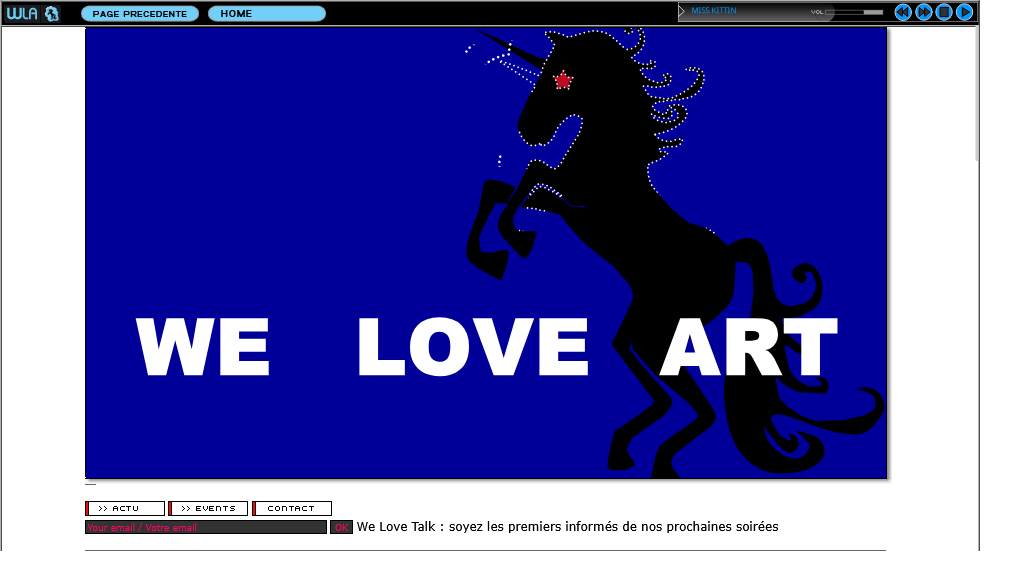The image size is (1024, 576).
Task: Stop the music player
Action: [944, 12]
